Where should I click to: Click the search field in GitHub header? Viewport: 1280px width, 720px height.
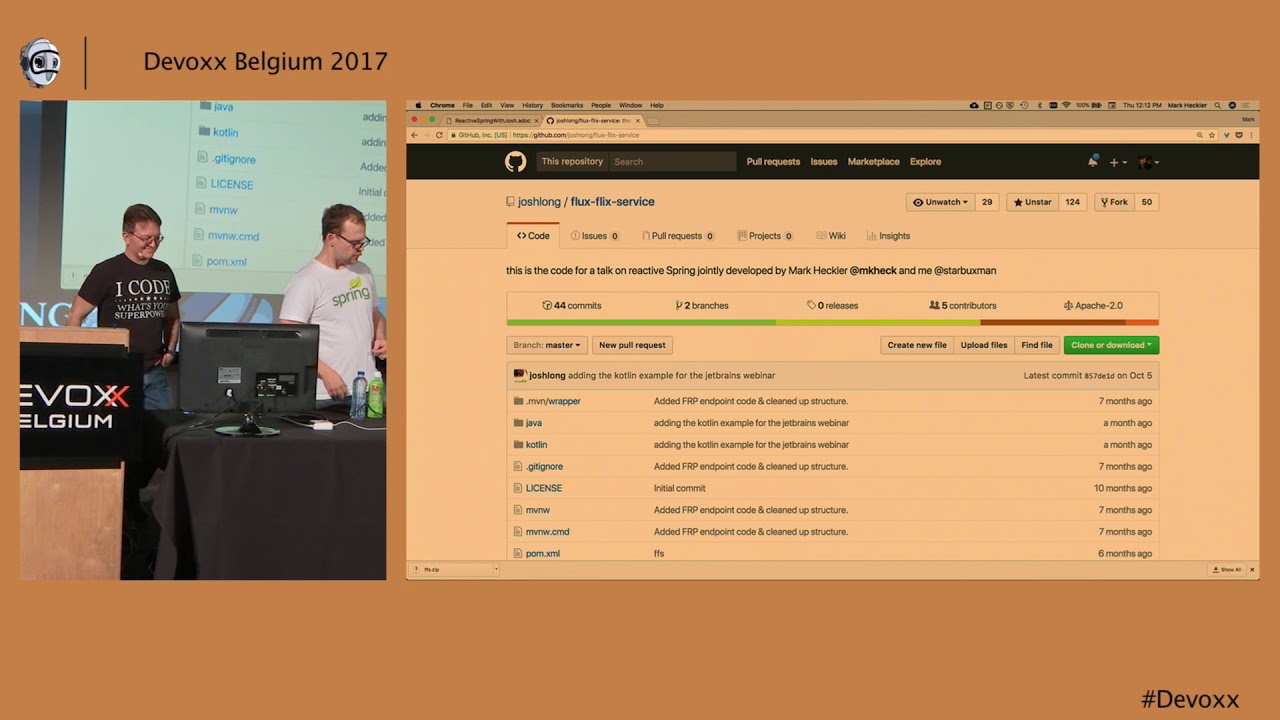673,162
